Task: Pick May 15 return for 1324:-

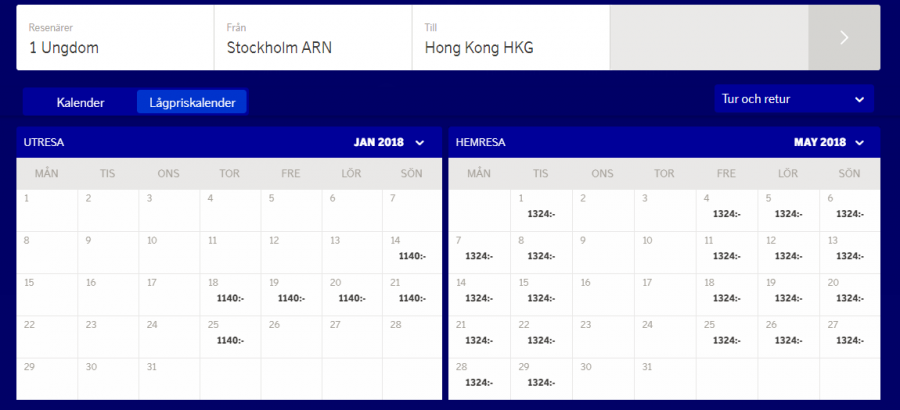Action: [540, 294]
